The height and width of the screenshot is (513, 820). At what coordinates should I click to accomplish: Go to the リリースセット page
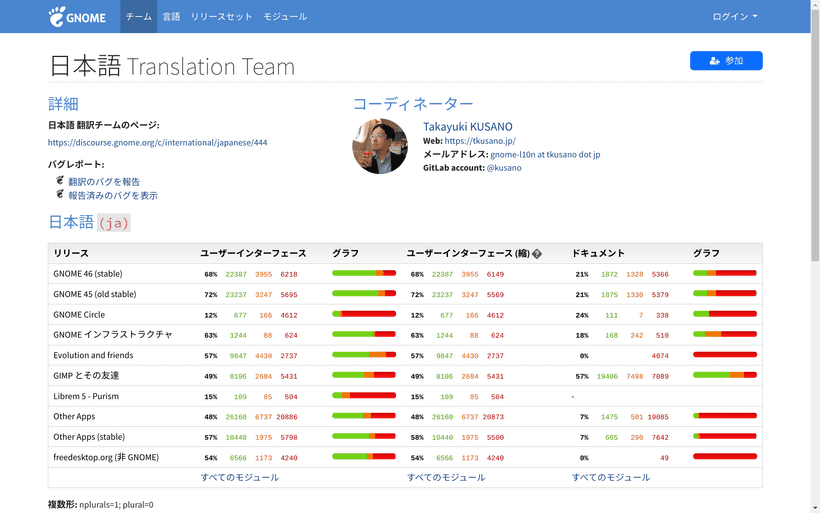[x=221, y=17]
